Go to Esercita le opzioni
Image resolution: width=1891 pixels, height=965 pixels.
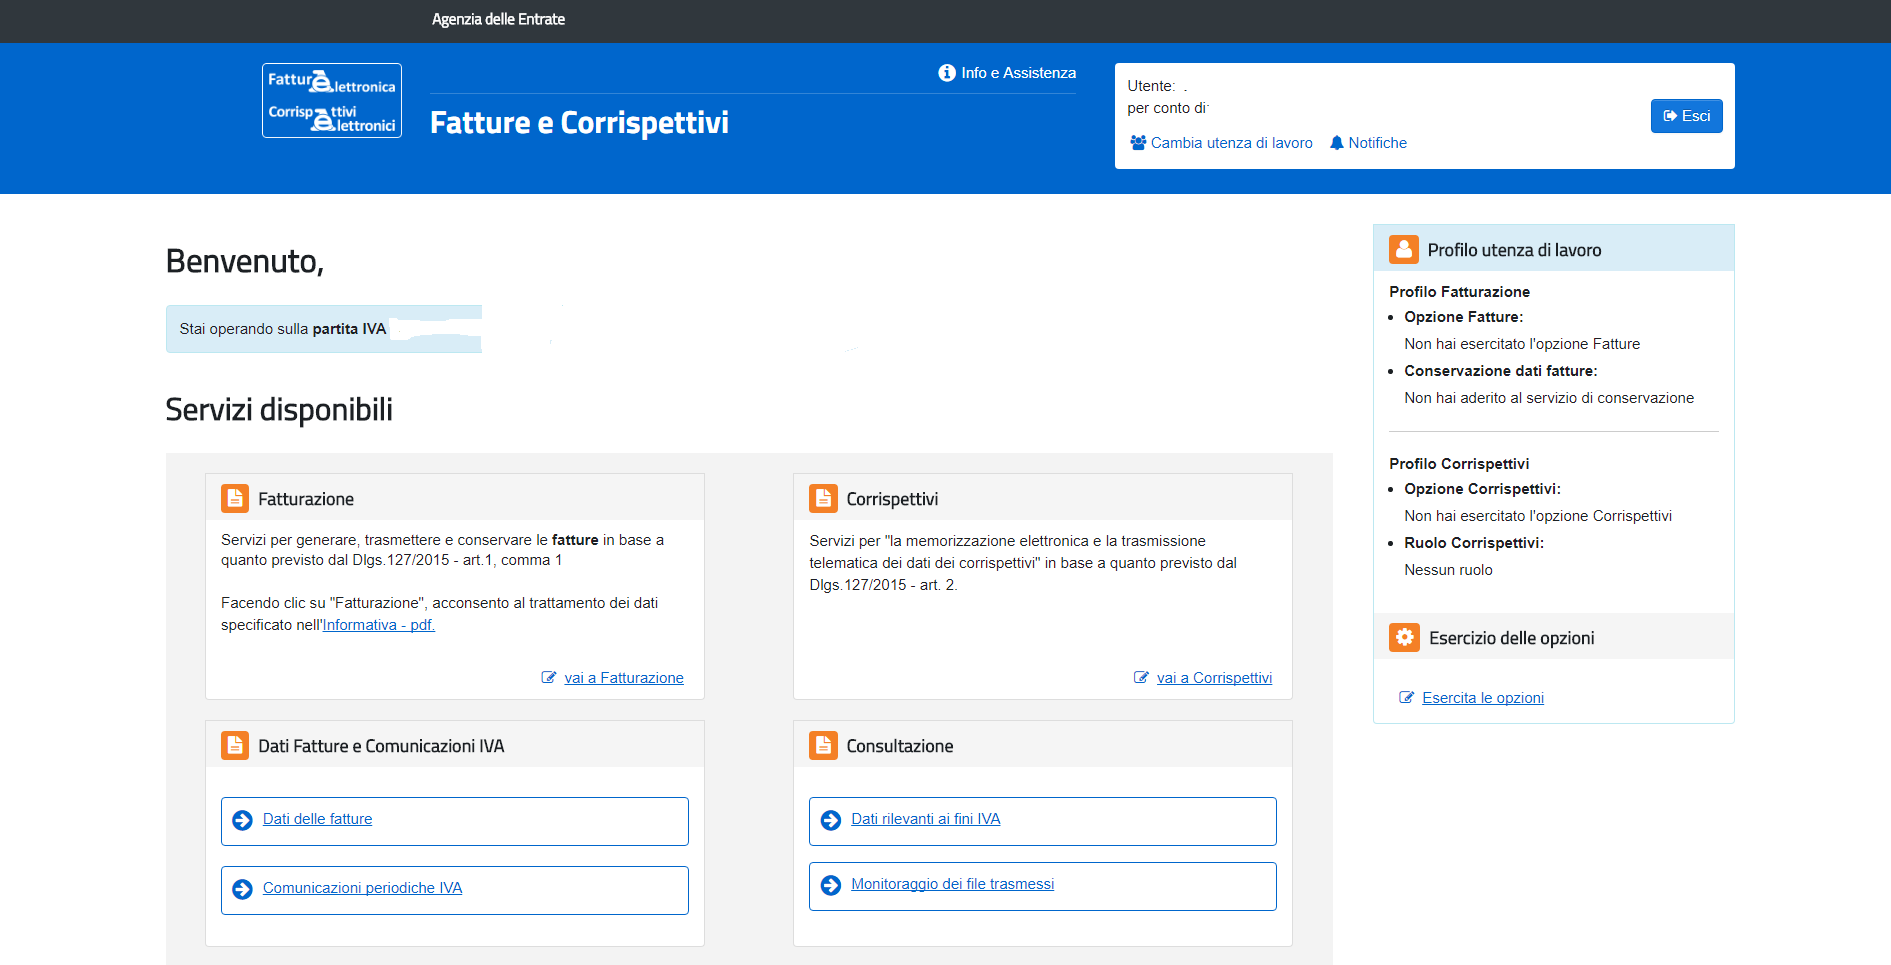[x=1482, y=698]
